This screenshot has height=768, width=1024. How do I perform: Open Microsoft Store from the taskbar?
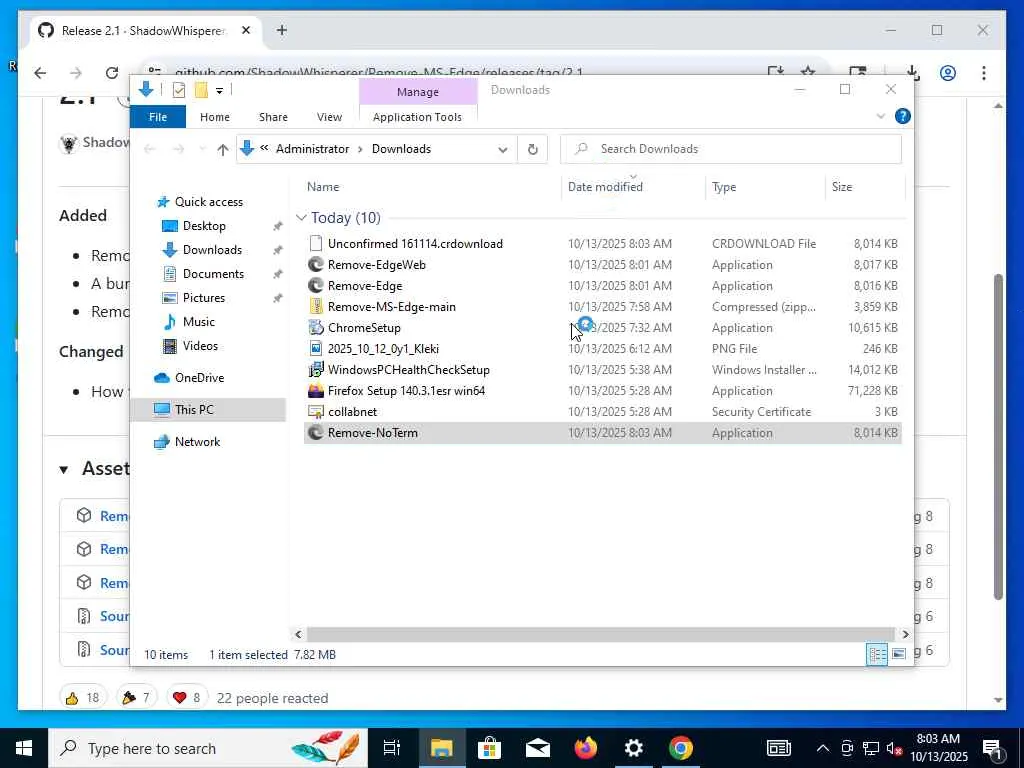pyautogui.click(x=489, y=748)
